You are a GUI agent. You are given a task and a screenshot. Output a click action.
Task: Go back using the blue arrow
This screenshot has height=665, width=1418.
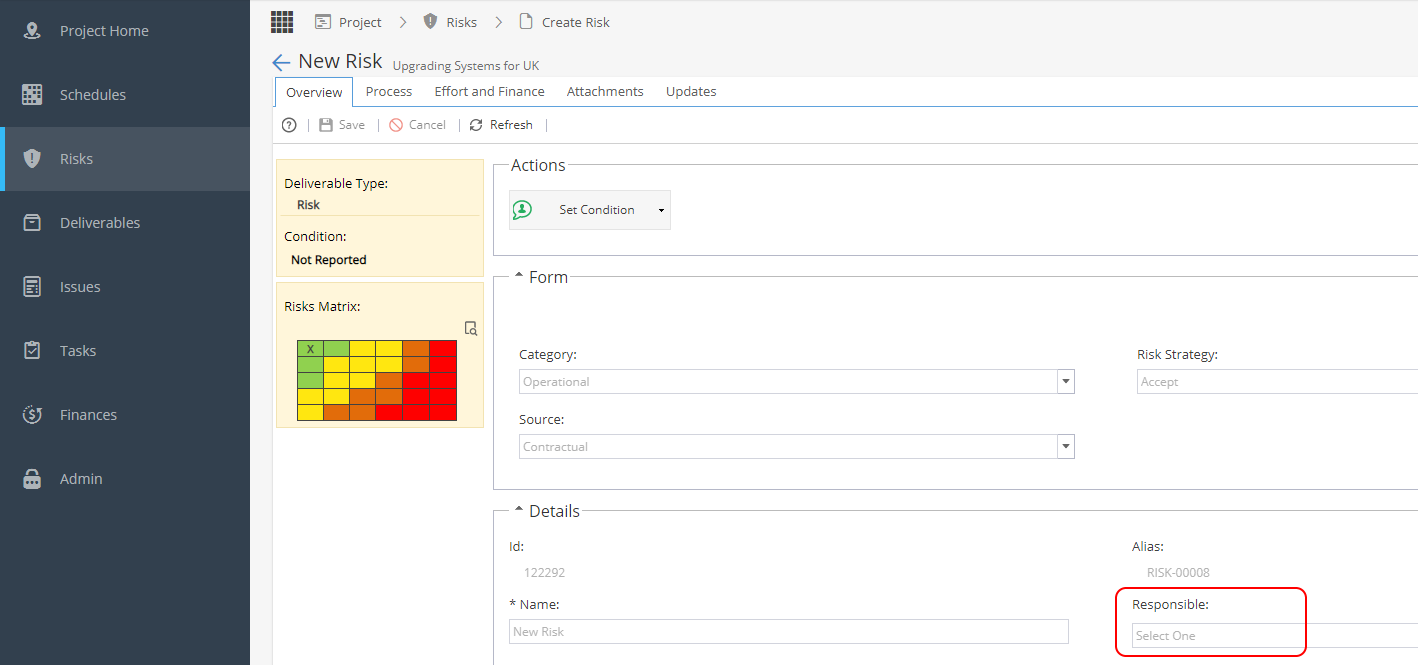(x=281, y=62)
